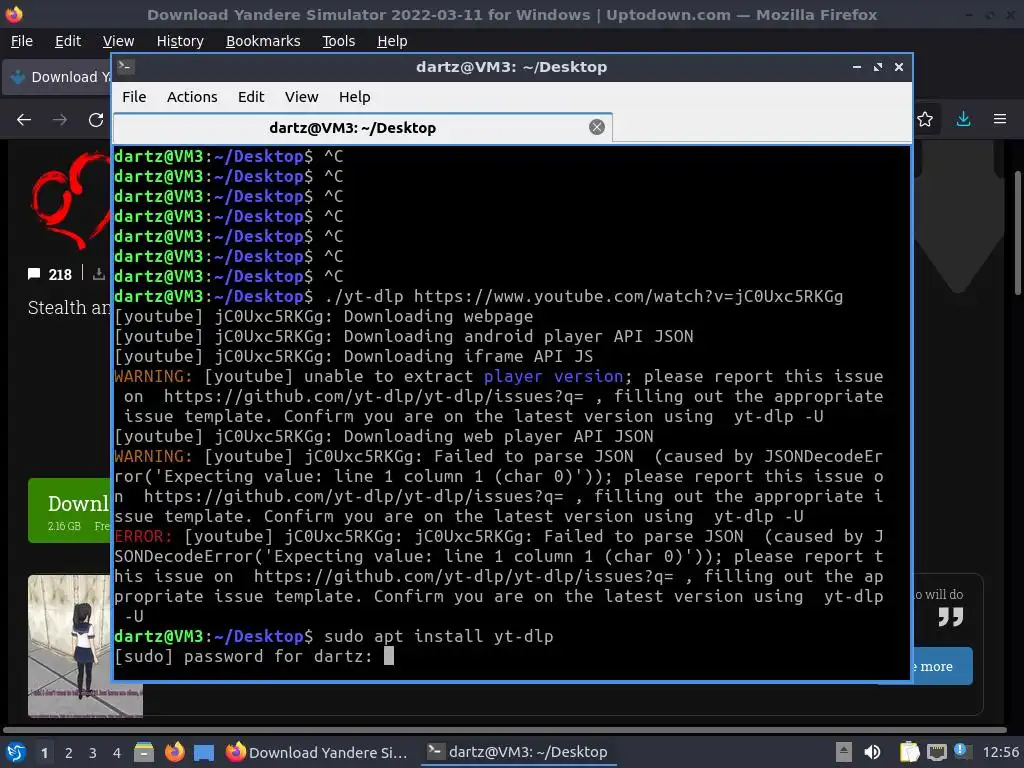Image resolution: width=1024 pixels, height=768 pixels.
Task: Bookmark this page with star icon
Action: [x=925, y=119]
